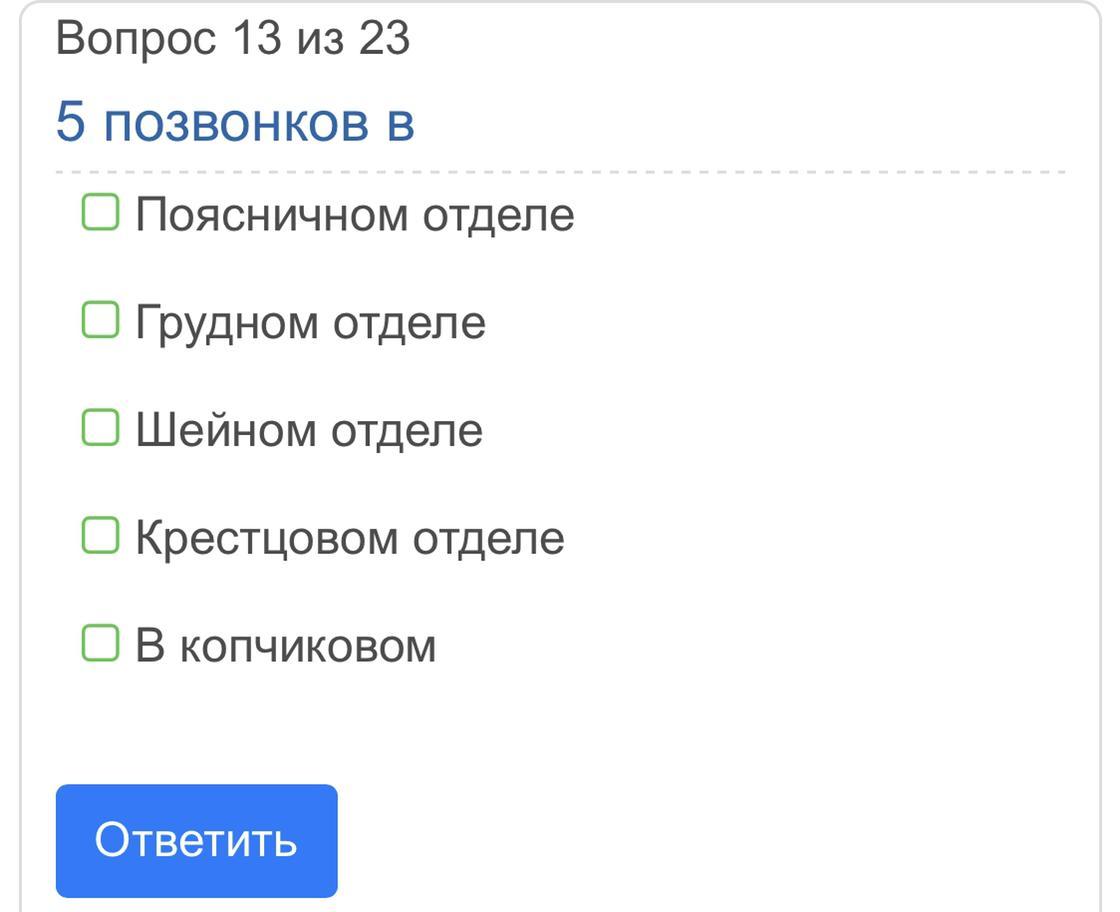Click the word позвонков in question heading

236,122
